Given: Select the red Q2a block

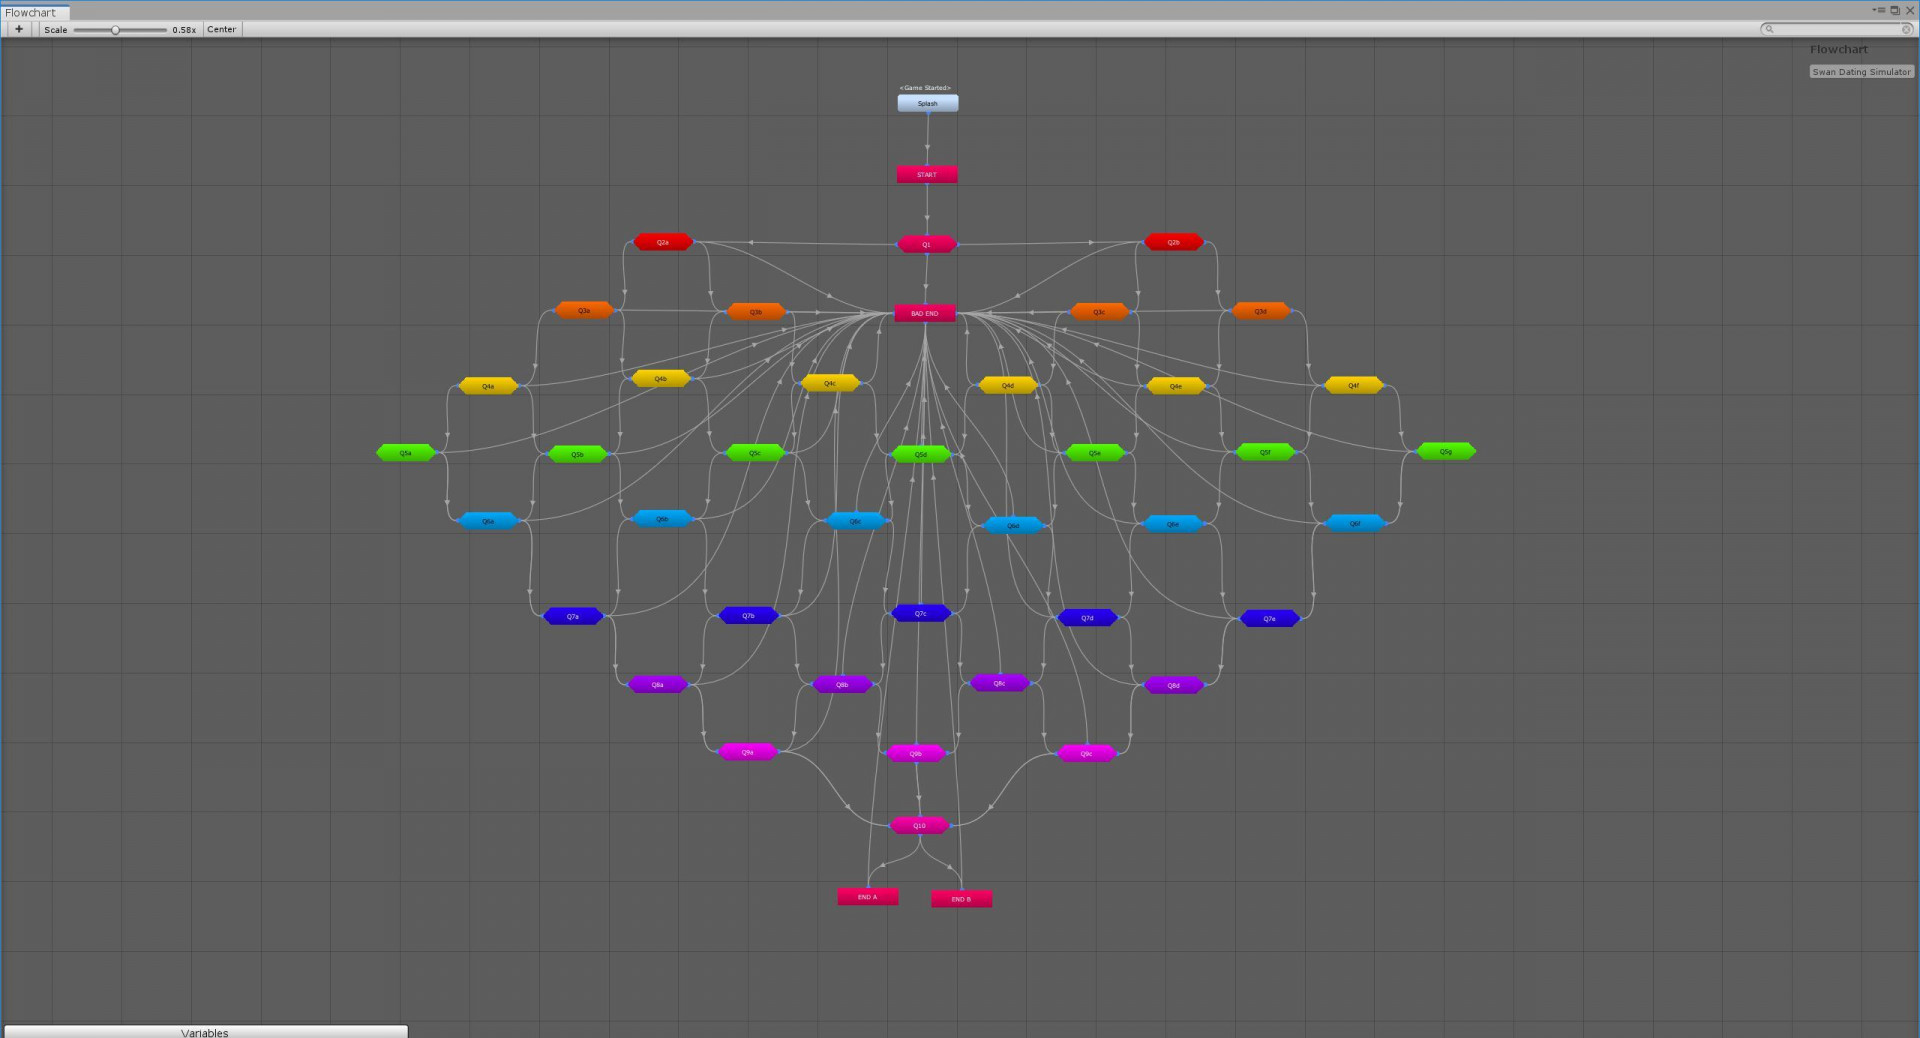Looking at the screenshot, I should [x=663, y=242].
